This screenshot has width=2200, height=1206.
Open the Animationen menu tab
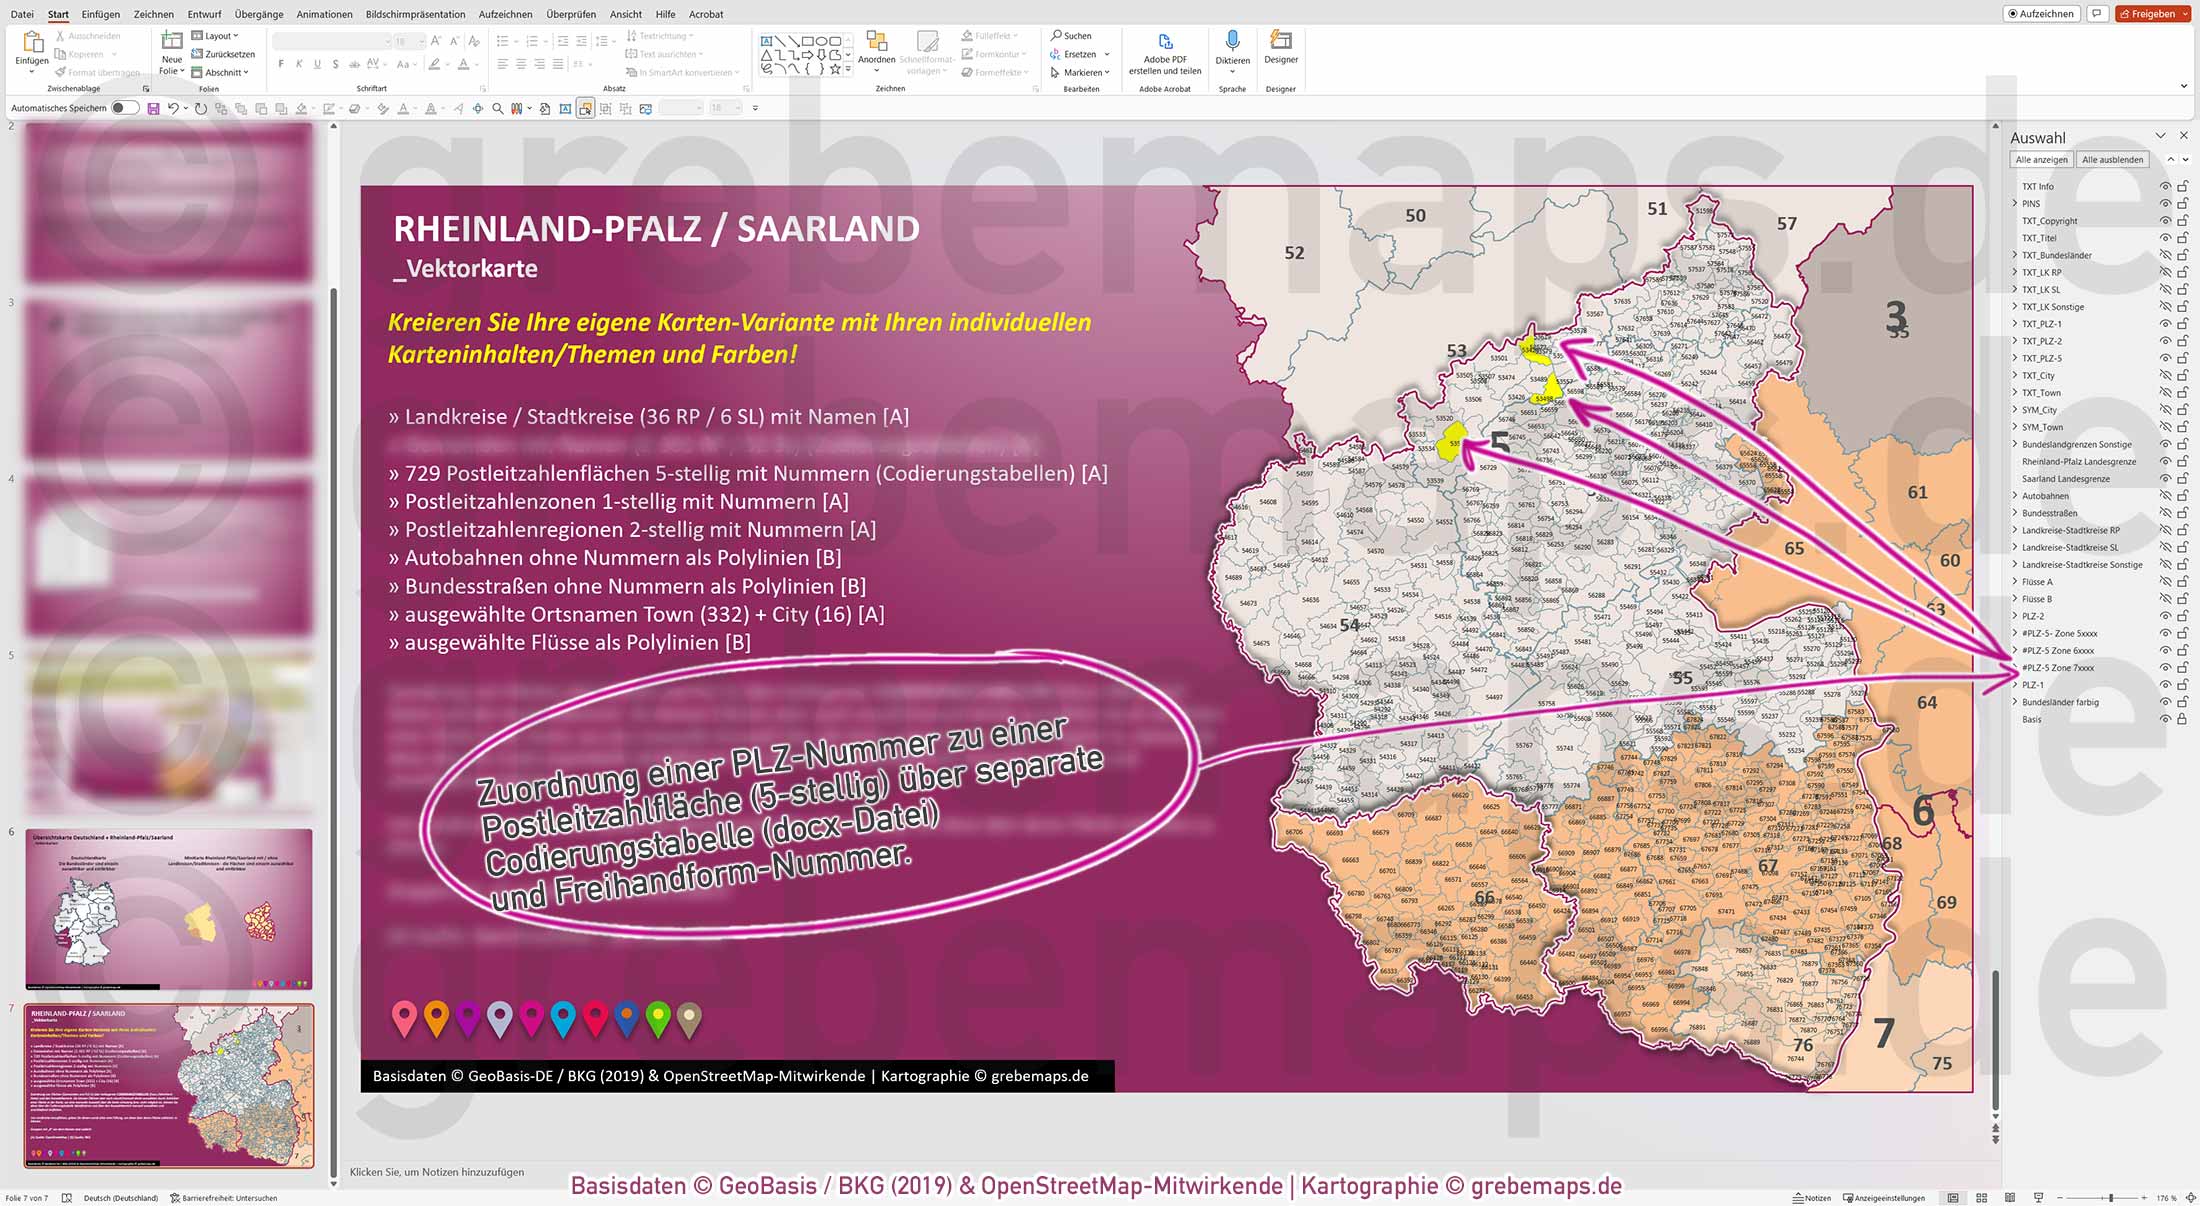[x=324, y=14]
